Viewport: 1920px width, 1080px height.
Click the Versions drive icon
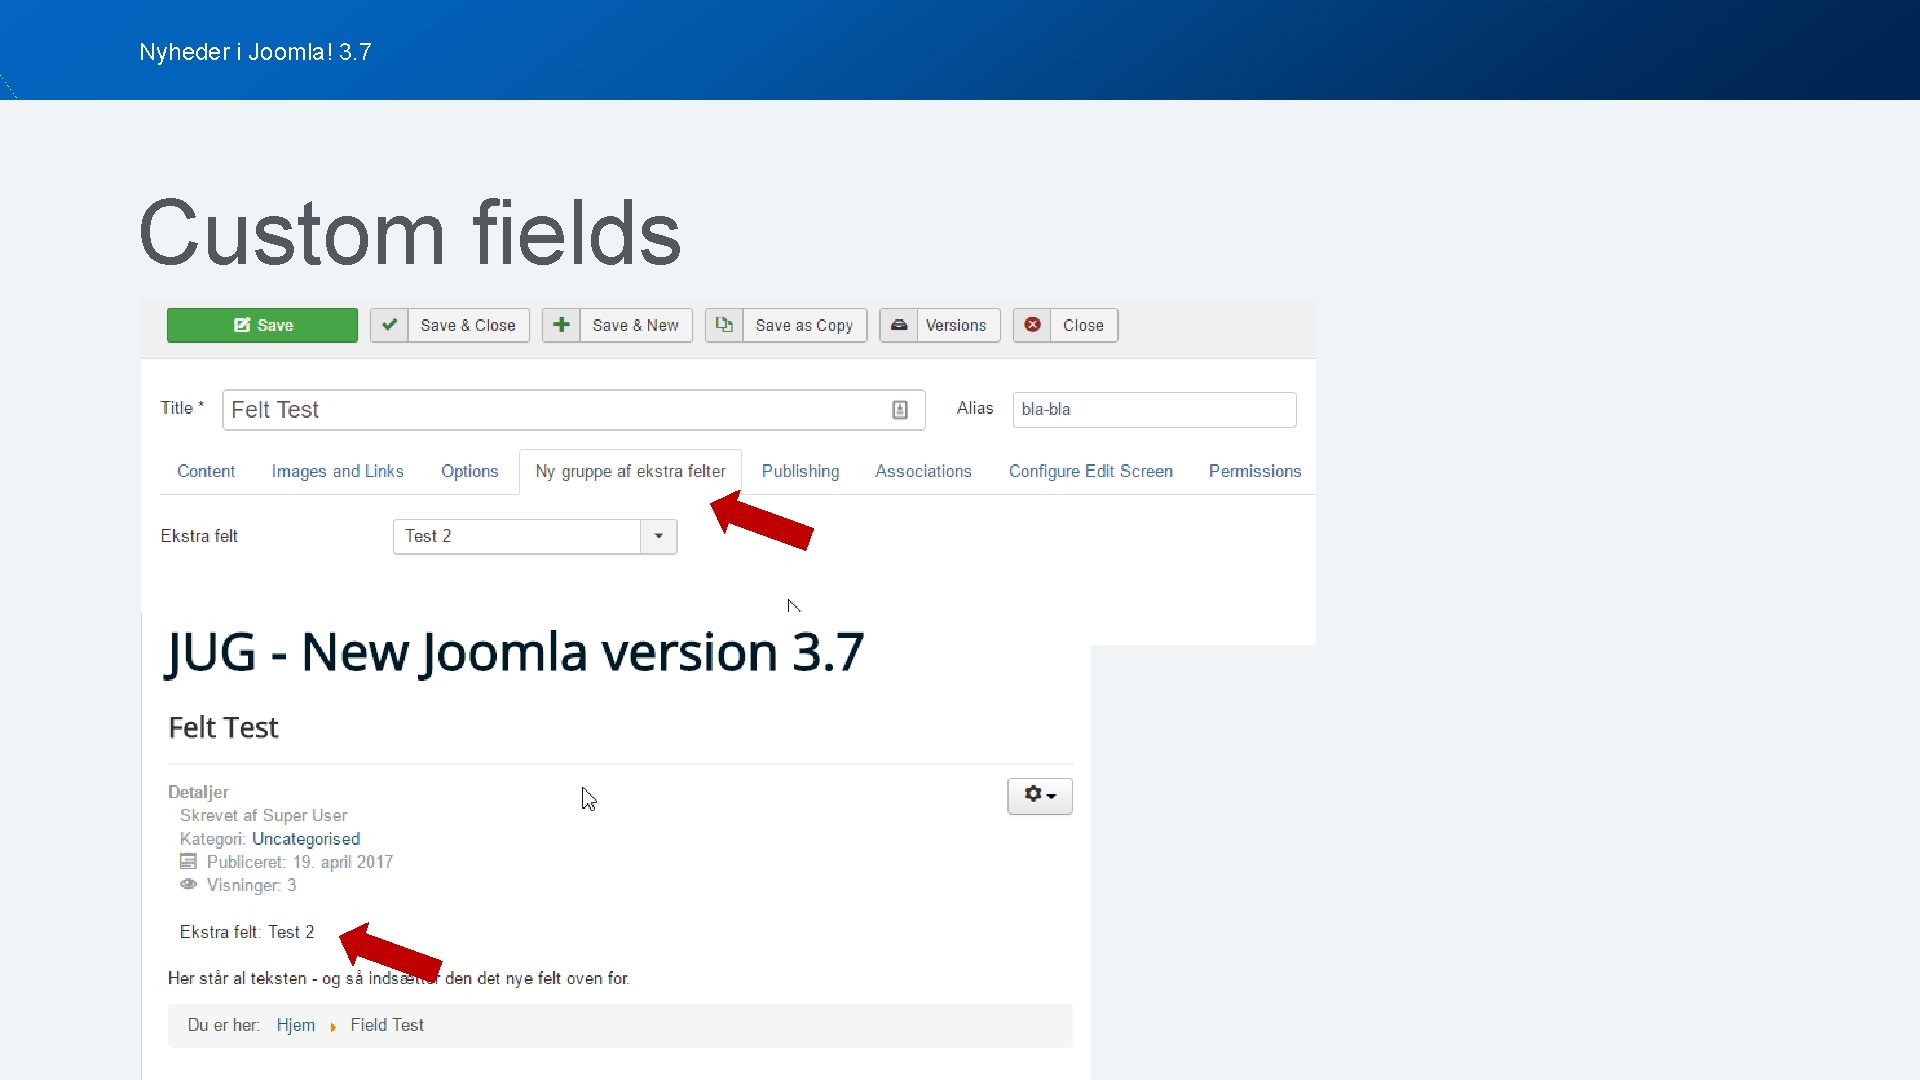[x=898, y=325]
